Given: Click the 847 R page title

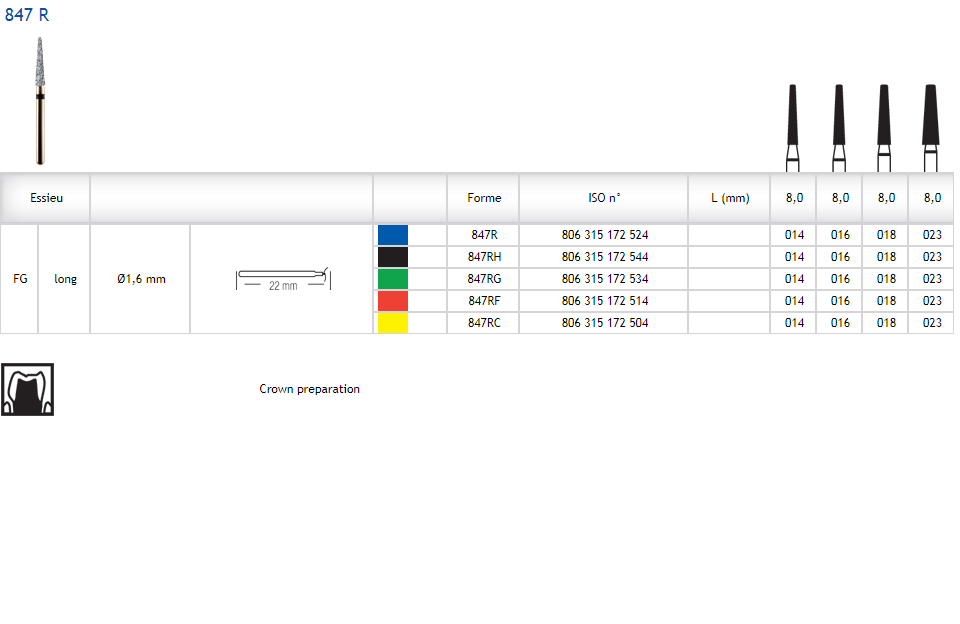Looking at the screenshot, I should click(x=27, y=15).
